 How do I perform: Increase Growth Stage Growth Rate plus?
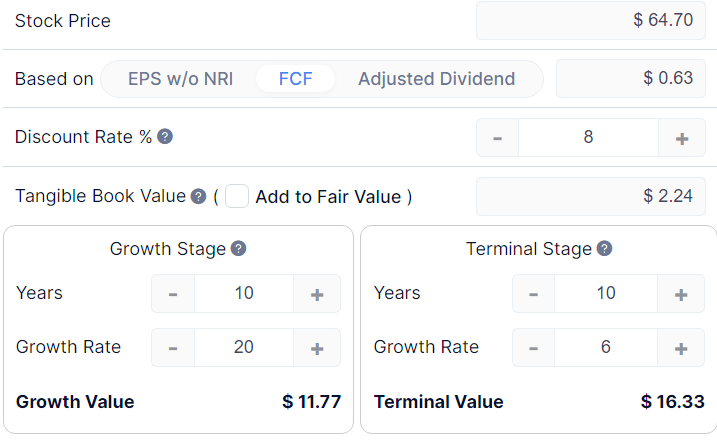click(317, 348)
